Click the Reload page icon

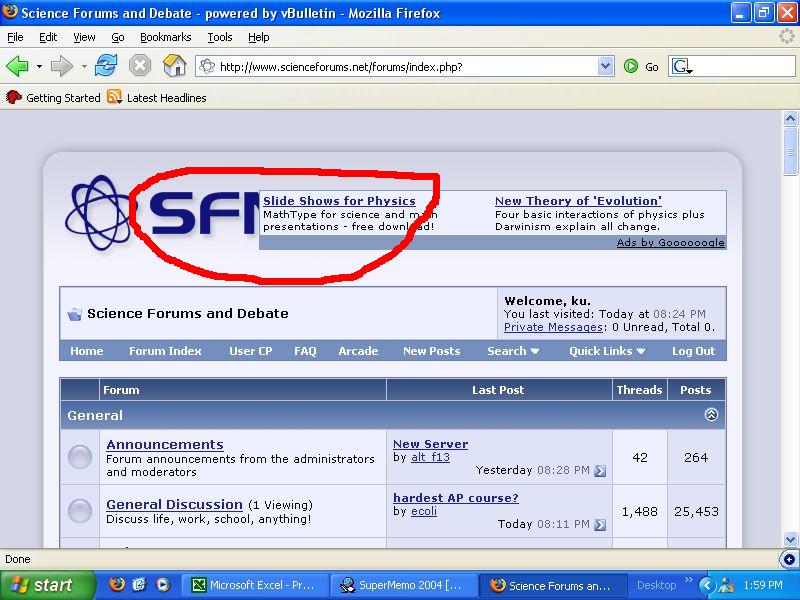pyautogui.click(x=106, y=66)
